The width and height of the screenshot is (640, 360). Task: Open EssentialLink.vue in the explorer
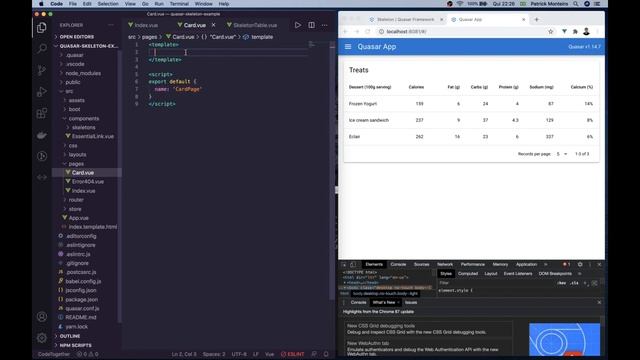pos(93,136)
